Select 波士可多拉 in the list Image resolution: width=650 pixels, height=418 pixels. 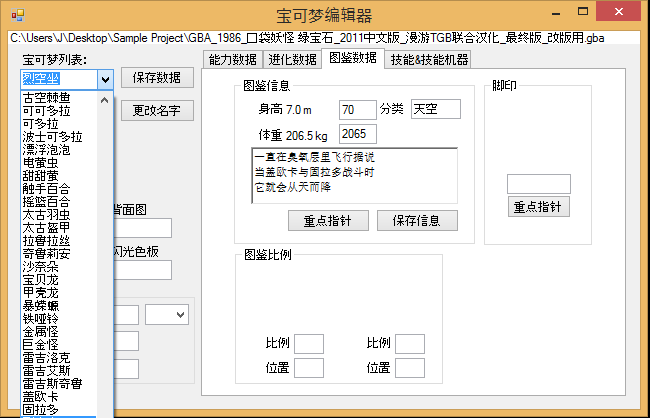click(59, 137)
